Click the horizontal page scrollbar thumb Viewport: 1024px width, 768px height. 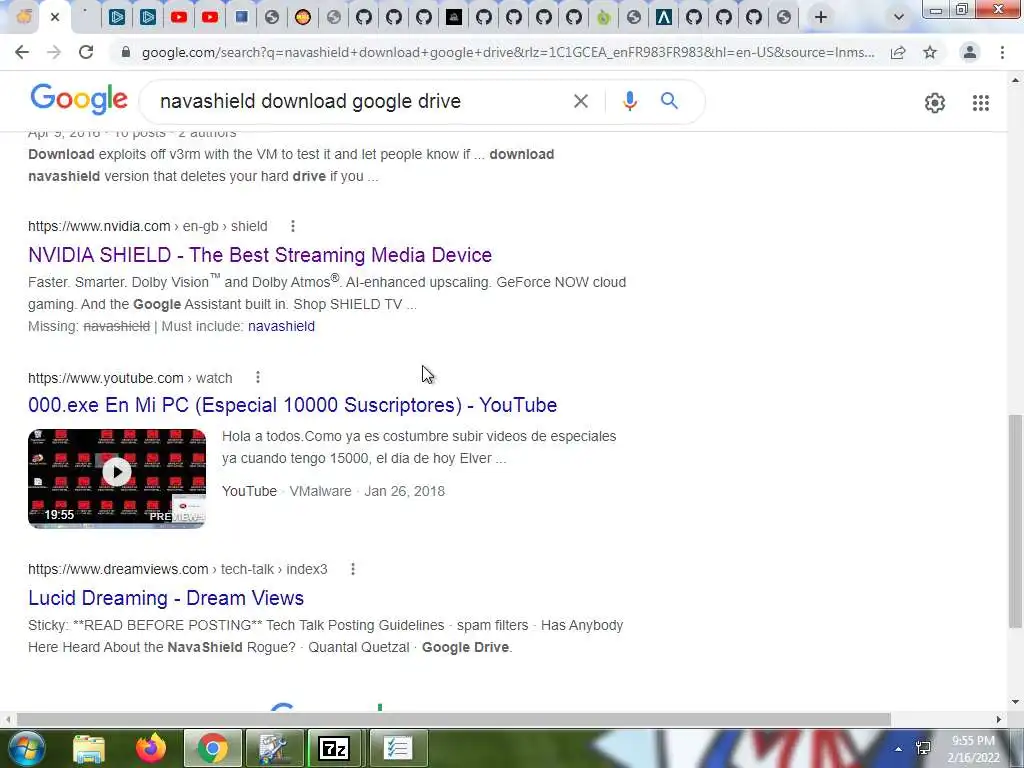click(x=453, y=719)
